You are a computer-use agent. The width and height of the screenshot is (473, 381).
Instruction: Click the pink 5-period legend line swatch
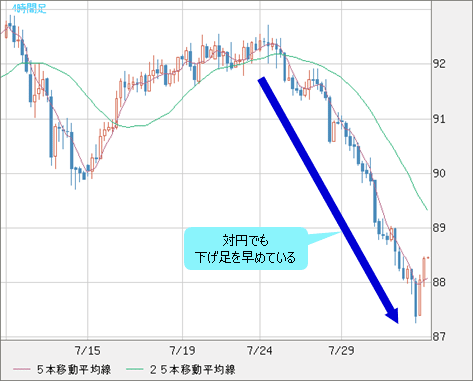(22, 369)
